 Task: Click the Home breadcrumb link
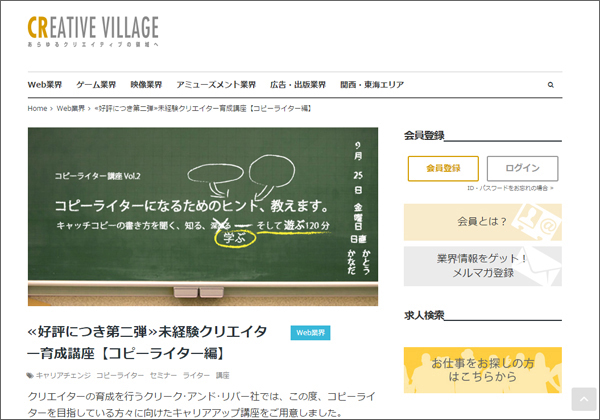[x=37, y=108]
